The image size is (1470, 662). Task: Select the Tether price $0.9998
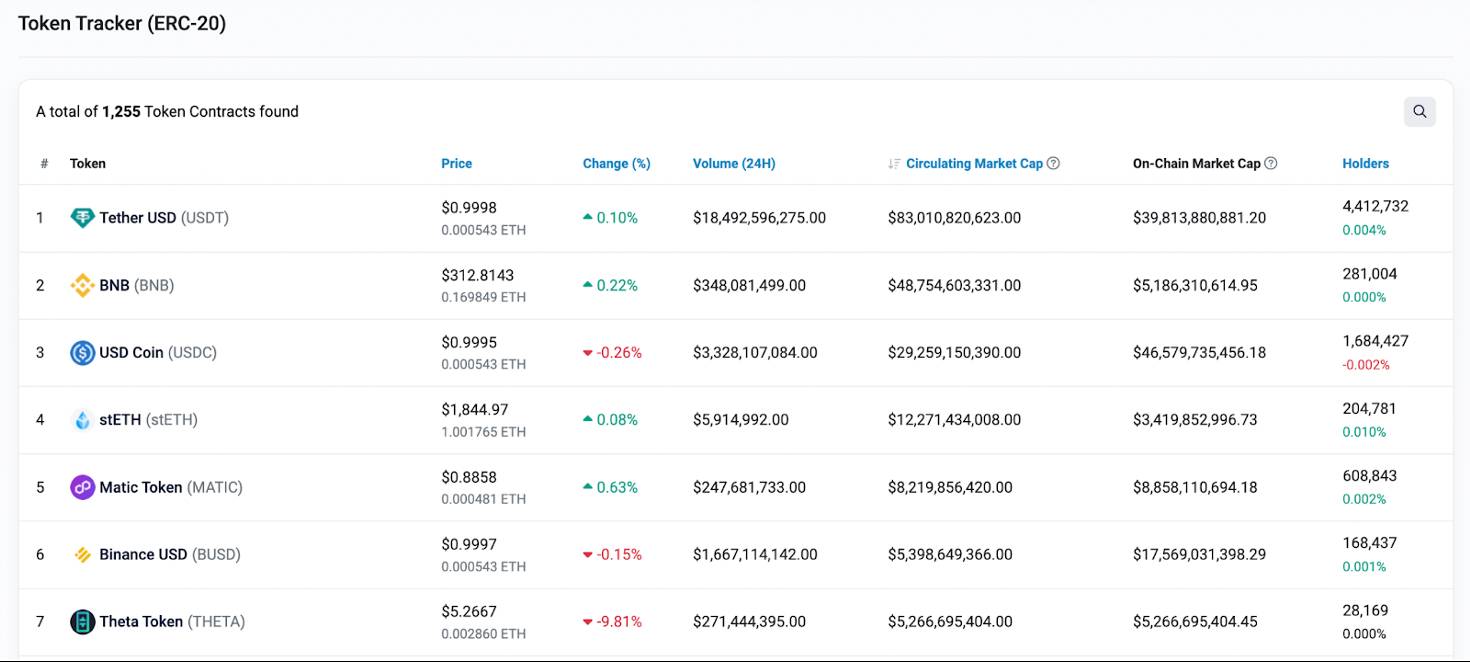pos(469,208)
